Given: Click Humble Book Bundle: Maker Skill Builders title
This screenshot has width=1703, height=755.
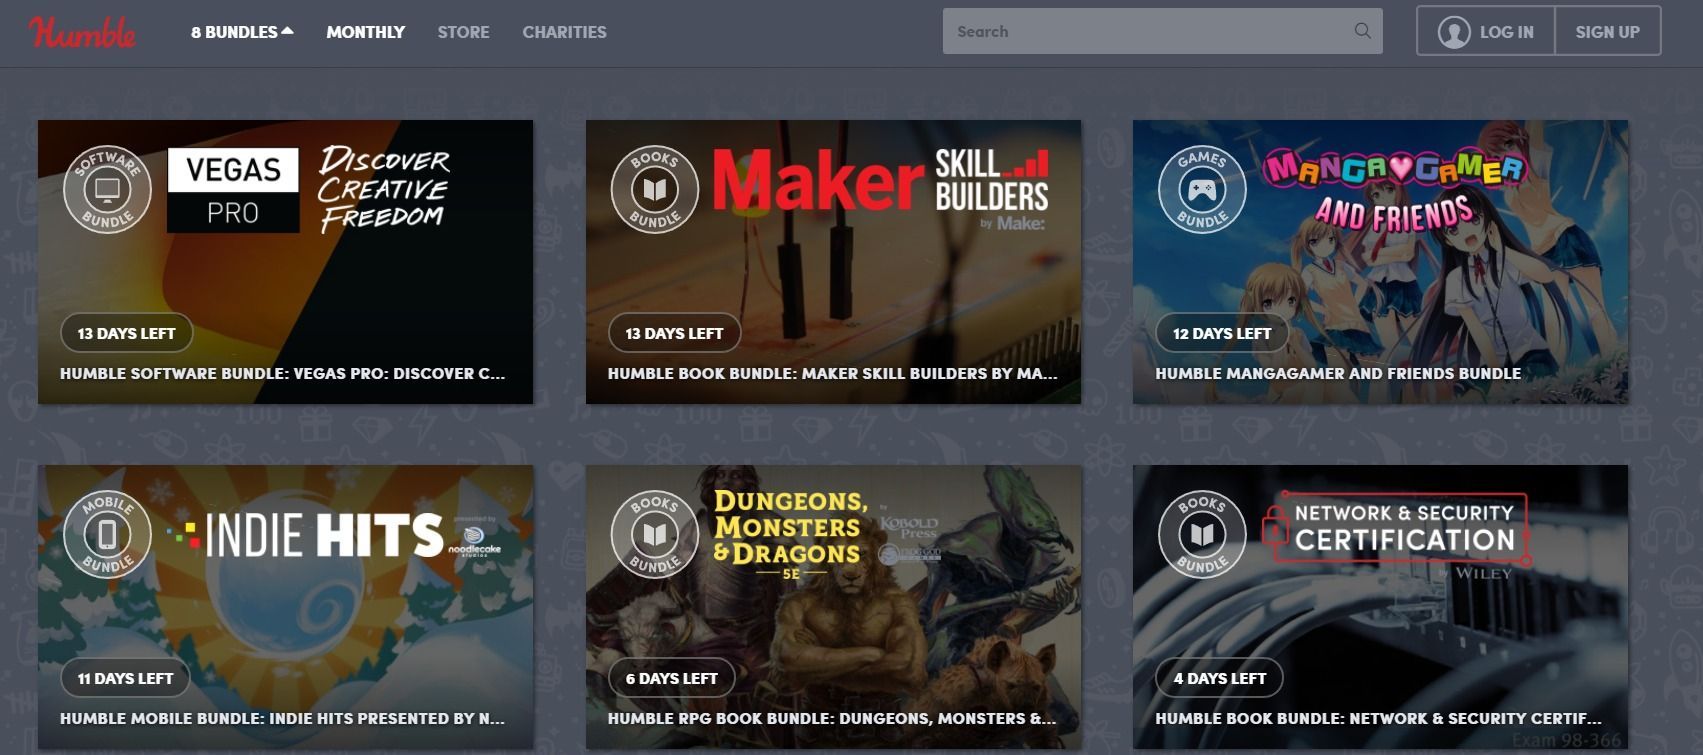Looking at the screenshot, I should coord(832,373).
